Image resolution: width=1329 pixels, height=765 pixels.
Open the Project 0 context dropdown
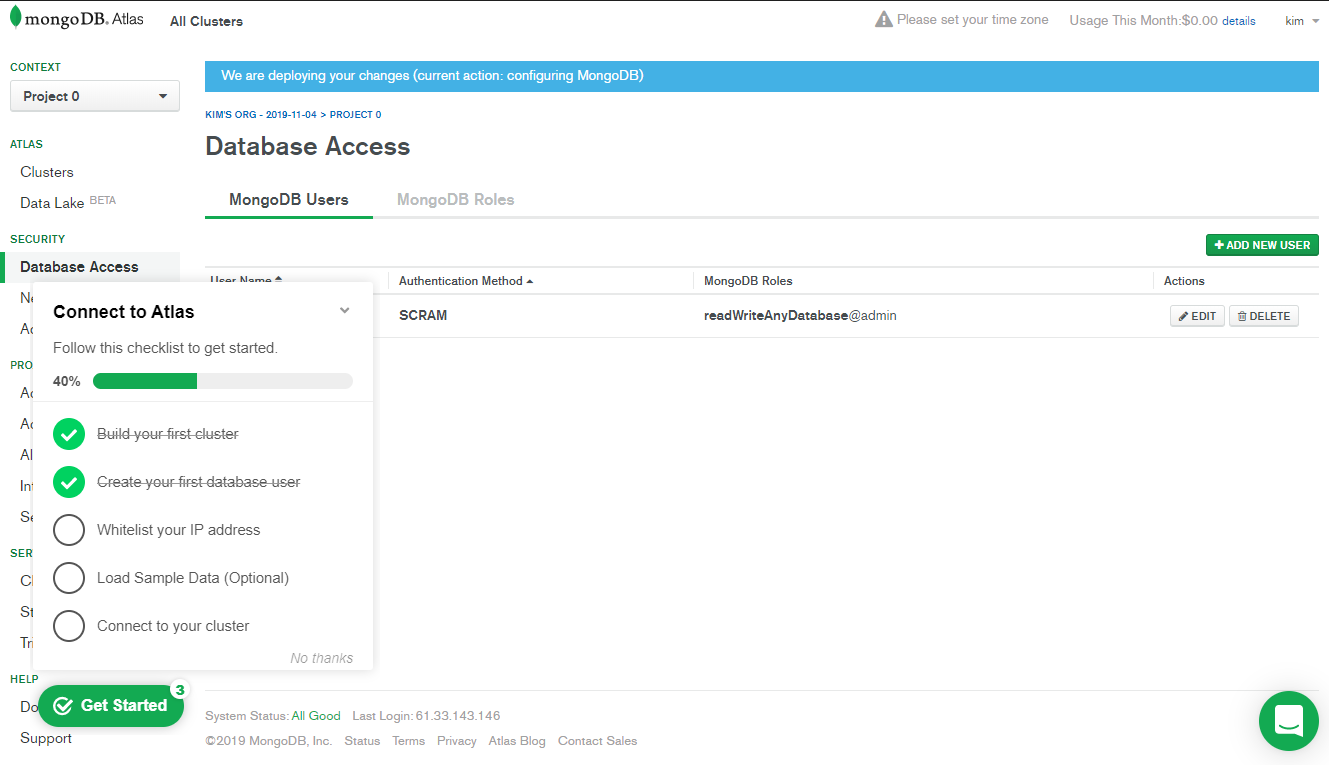95,96
